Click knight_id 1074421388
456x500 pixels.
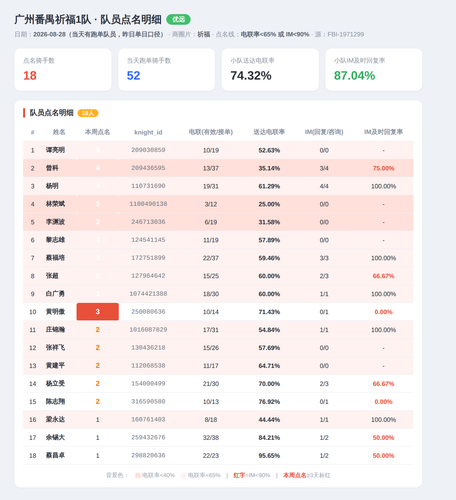(x=148, y=294)
